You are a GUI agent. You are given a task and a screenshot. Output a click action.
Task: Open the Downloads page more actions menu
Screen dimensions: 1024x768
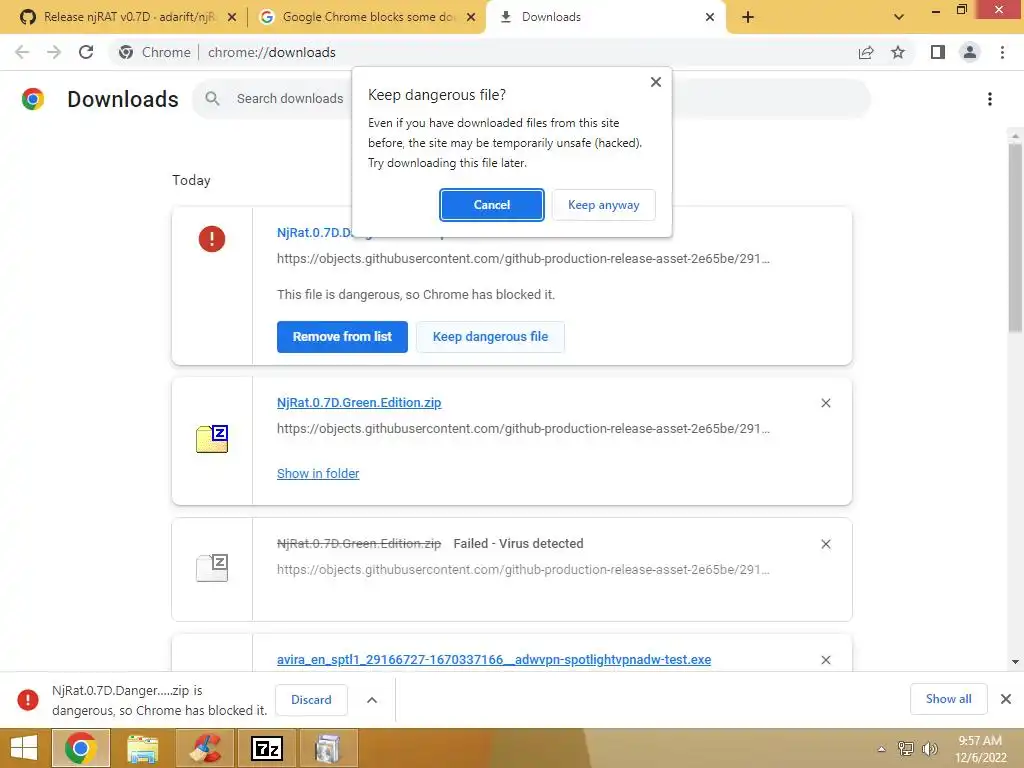(990, 99)
